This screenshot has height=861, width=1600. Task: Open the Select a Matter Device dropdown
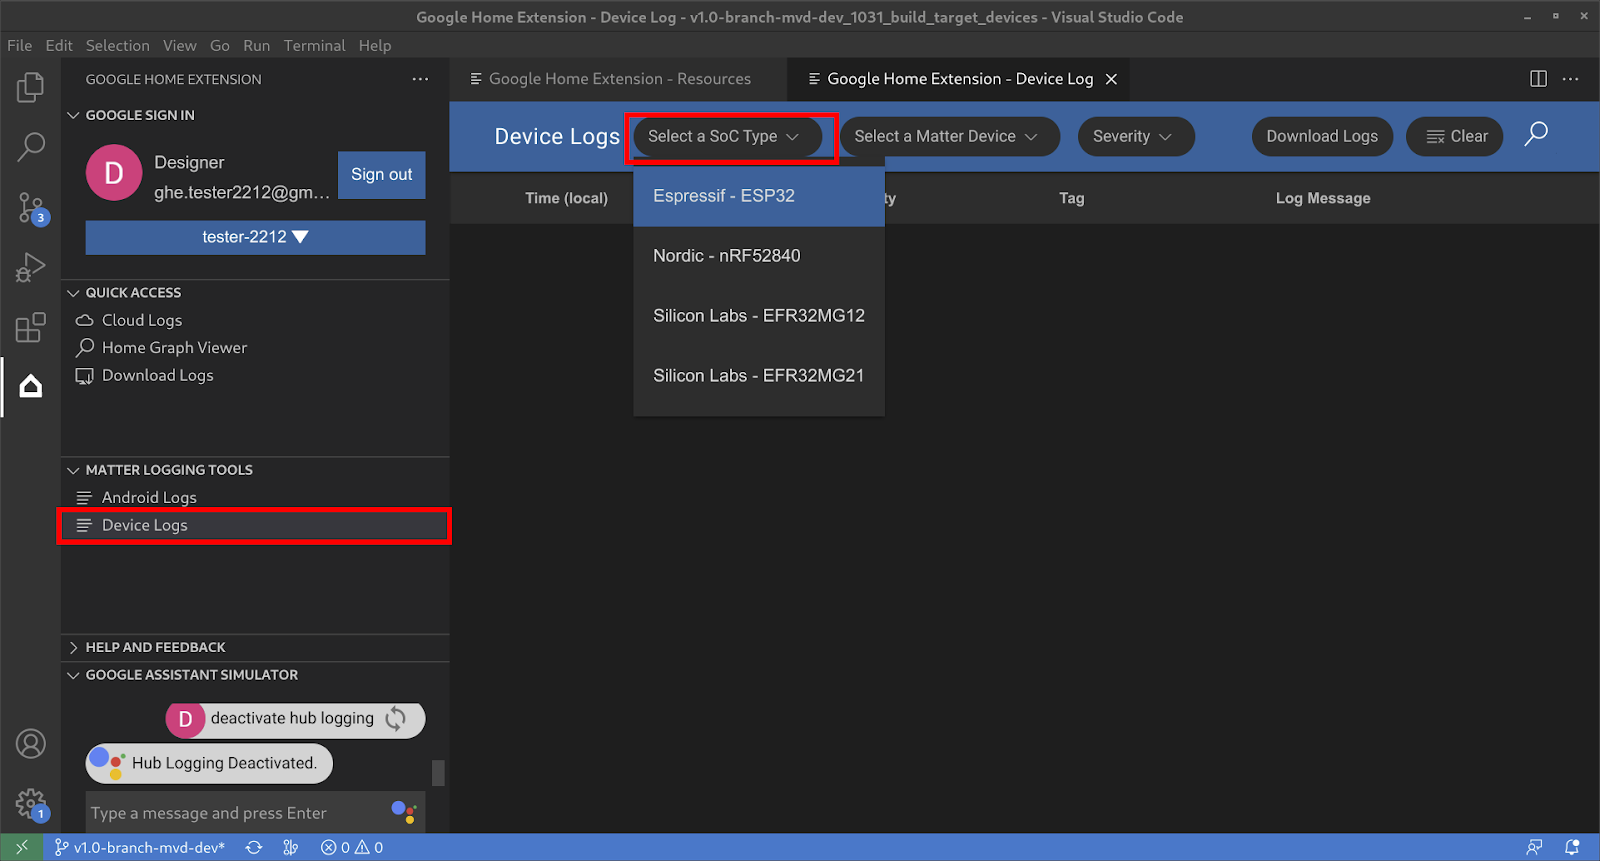click(x=946, y=137)
